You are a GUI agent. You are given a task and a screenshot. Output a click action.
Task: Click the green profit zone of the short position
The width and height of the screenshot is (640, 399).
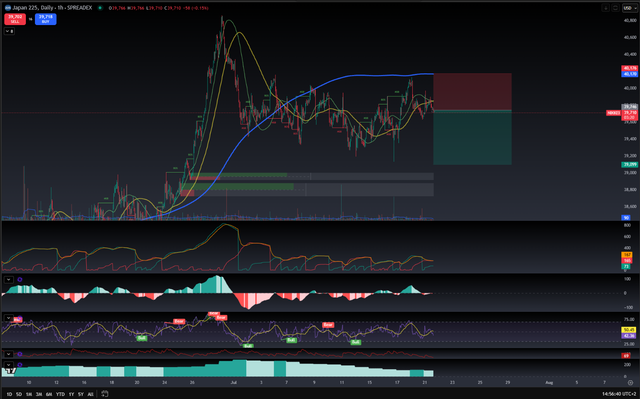(472, 138)
